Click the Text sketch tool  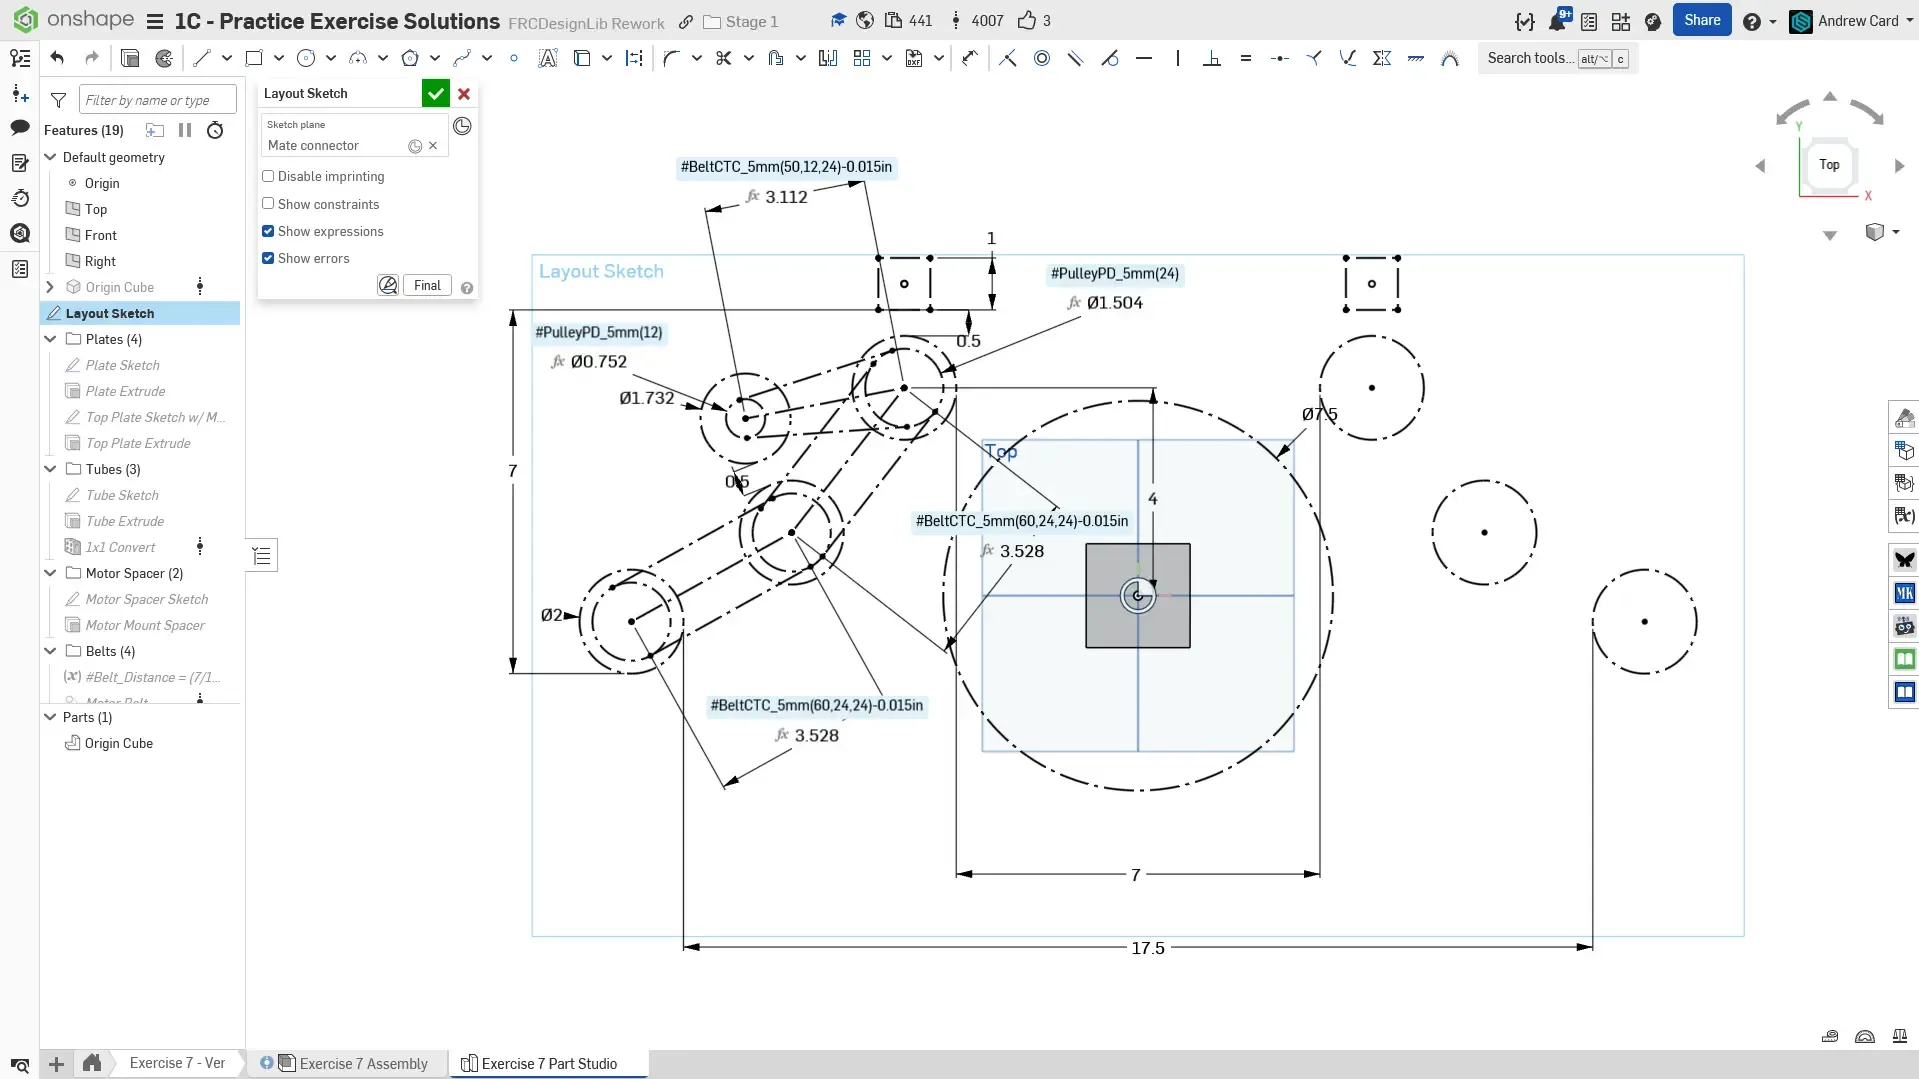pyautogui.click(x=547, y=58)
